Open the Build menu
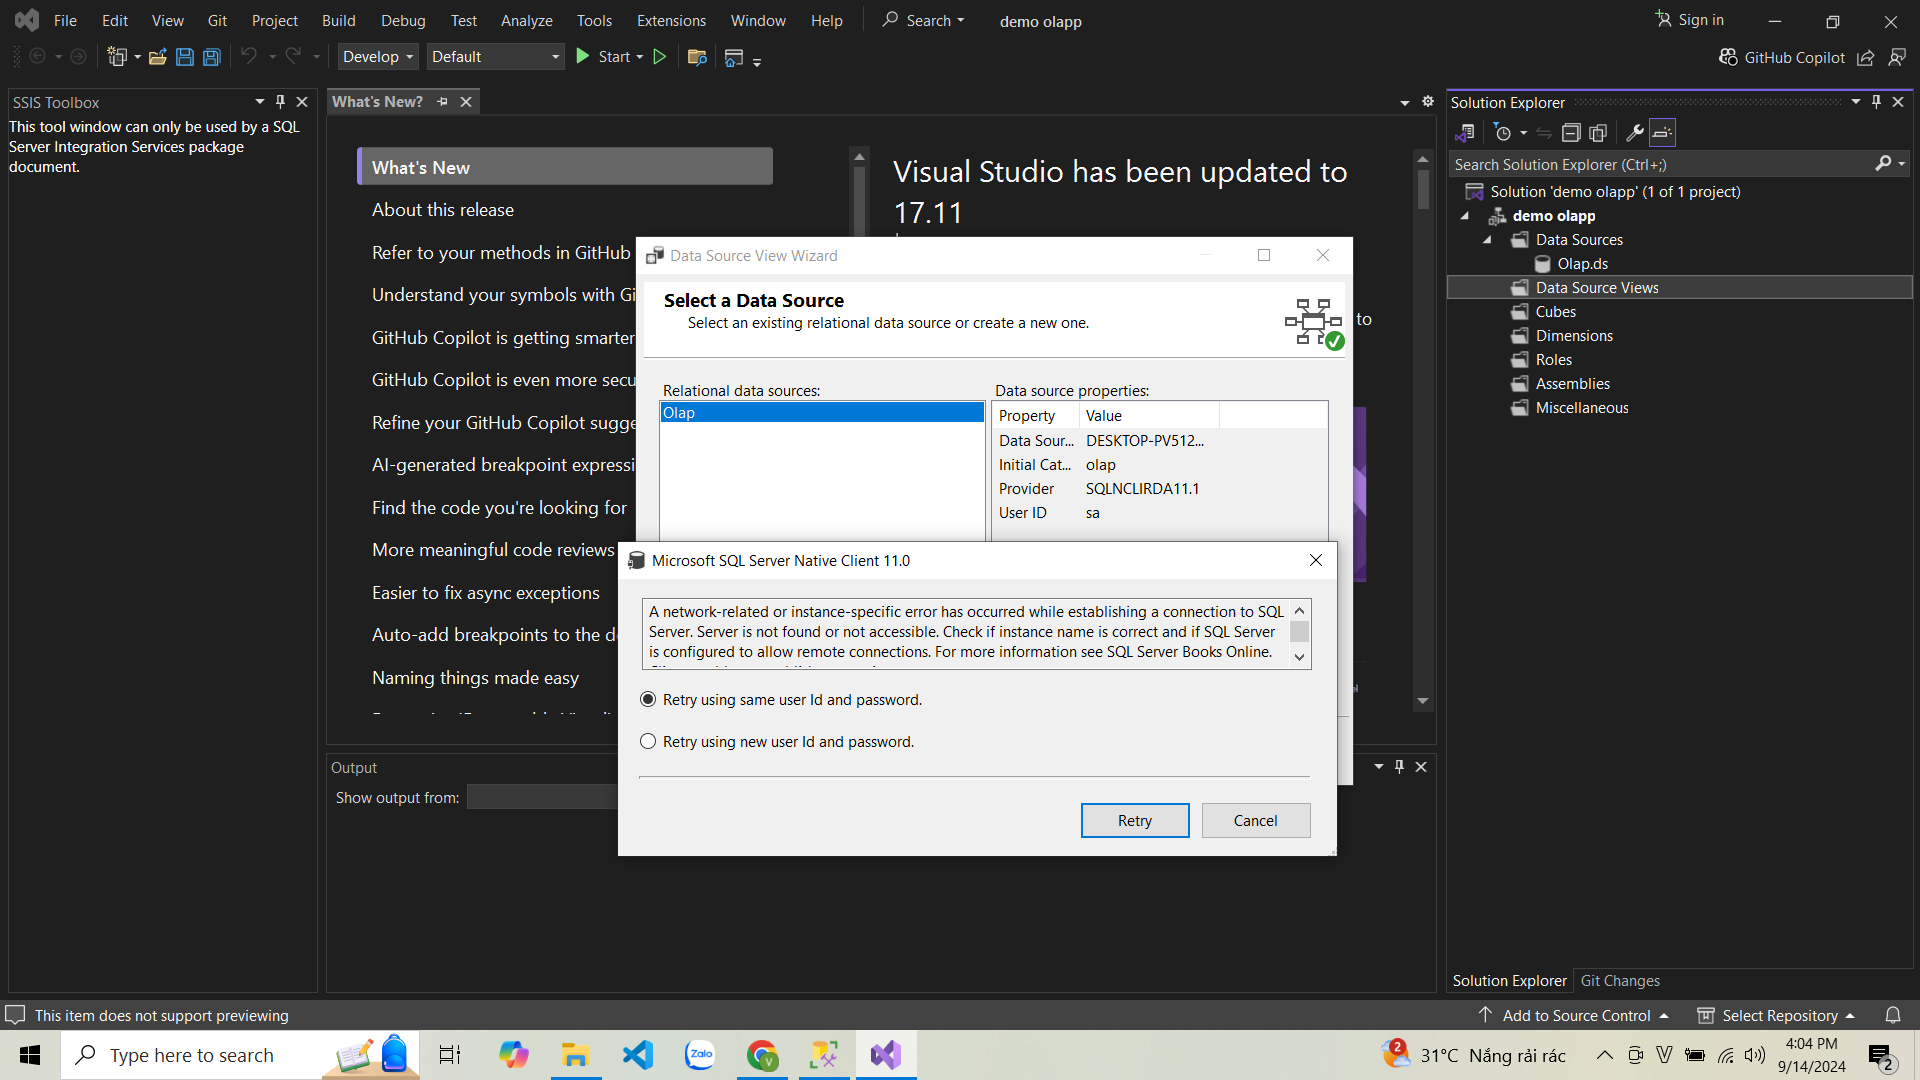 coord(339,20)
